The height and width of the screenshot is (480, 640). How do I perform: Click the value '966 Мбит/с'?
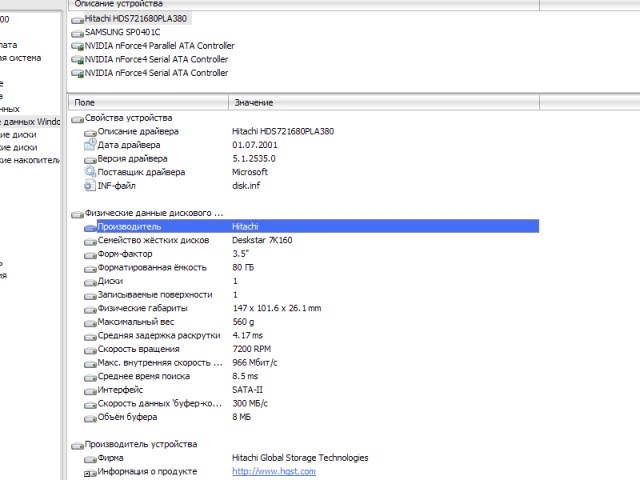pos(255,362)
